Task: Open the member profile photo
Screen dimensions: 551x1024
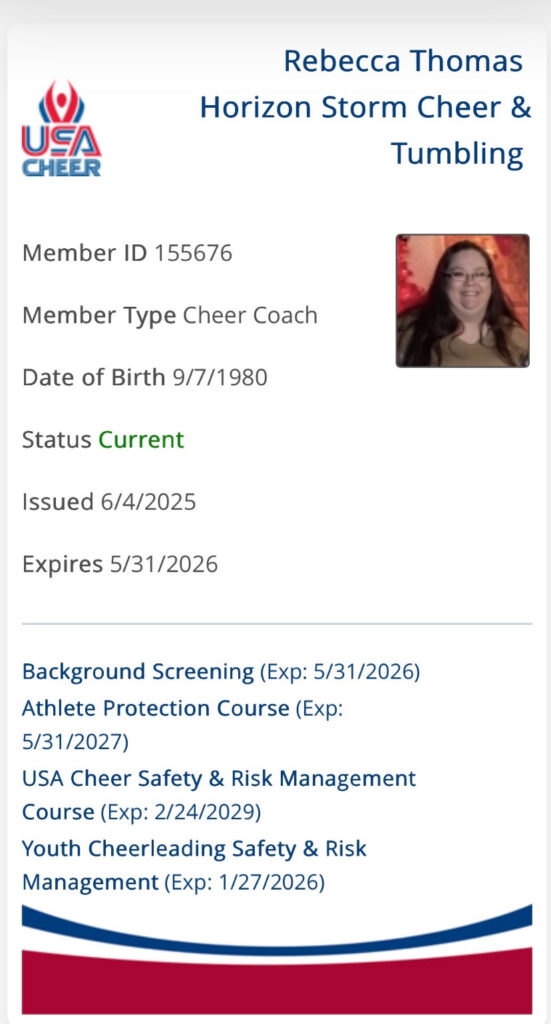Action: [463, 300]
